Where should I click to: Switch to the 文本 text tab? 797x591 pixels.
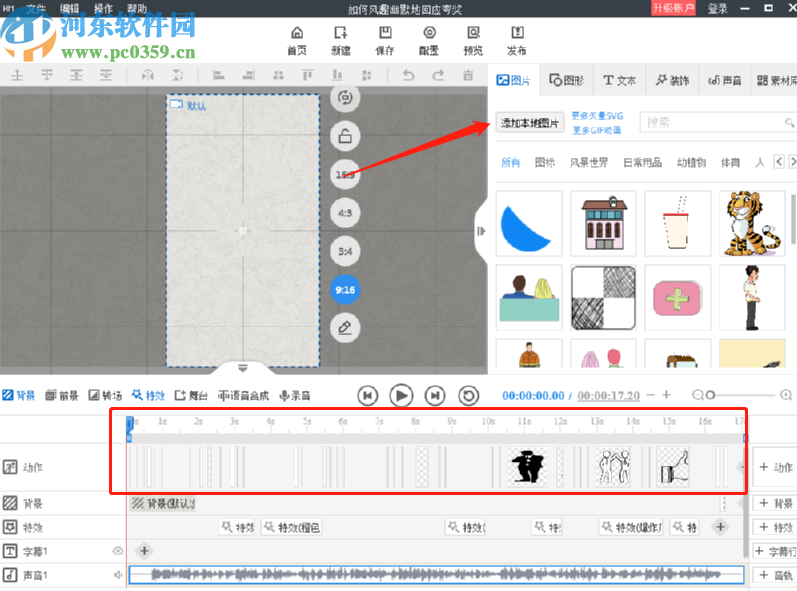(619, 80)
